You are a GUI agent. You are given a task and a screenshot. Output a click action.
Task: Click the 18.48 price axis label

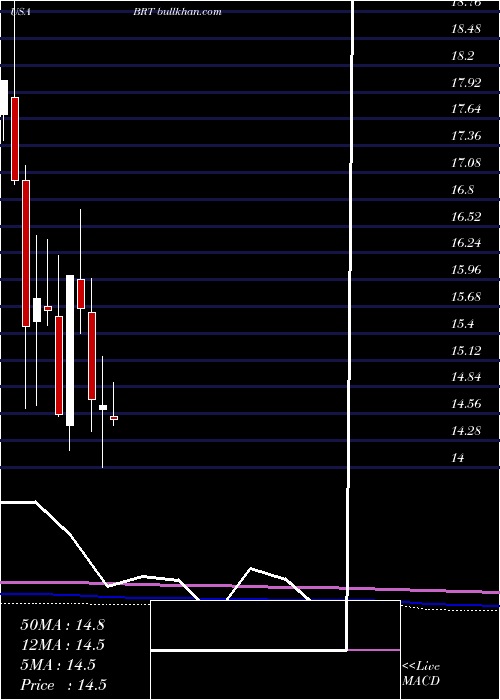(x=466, y=29)
